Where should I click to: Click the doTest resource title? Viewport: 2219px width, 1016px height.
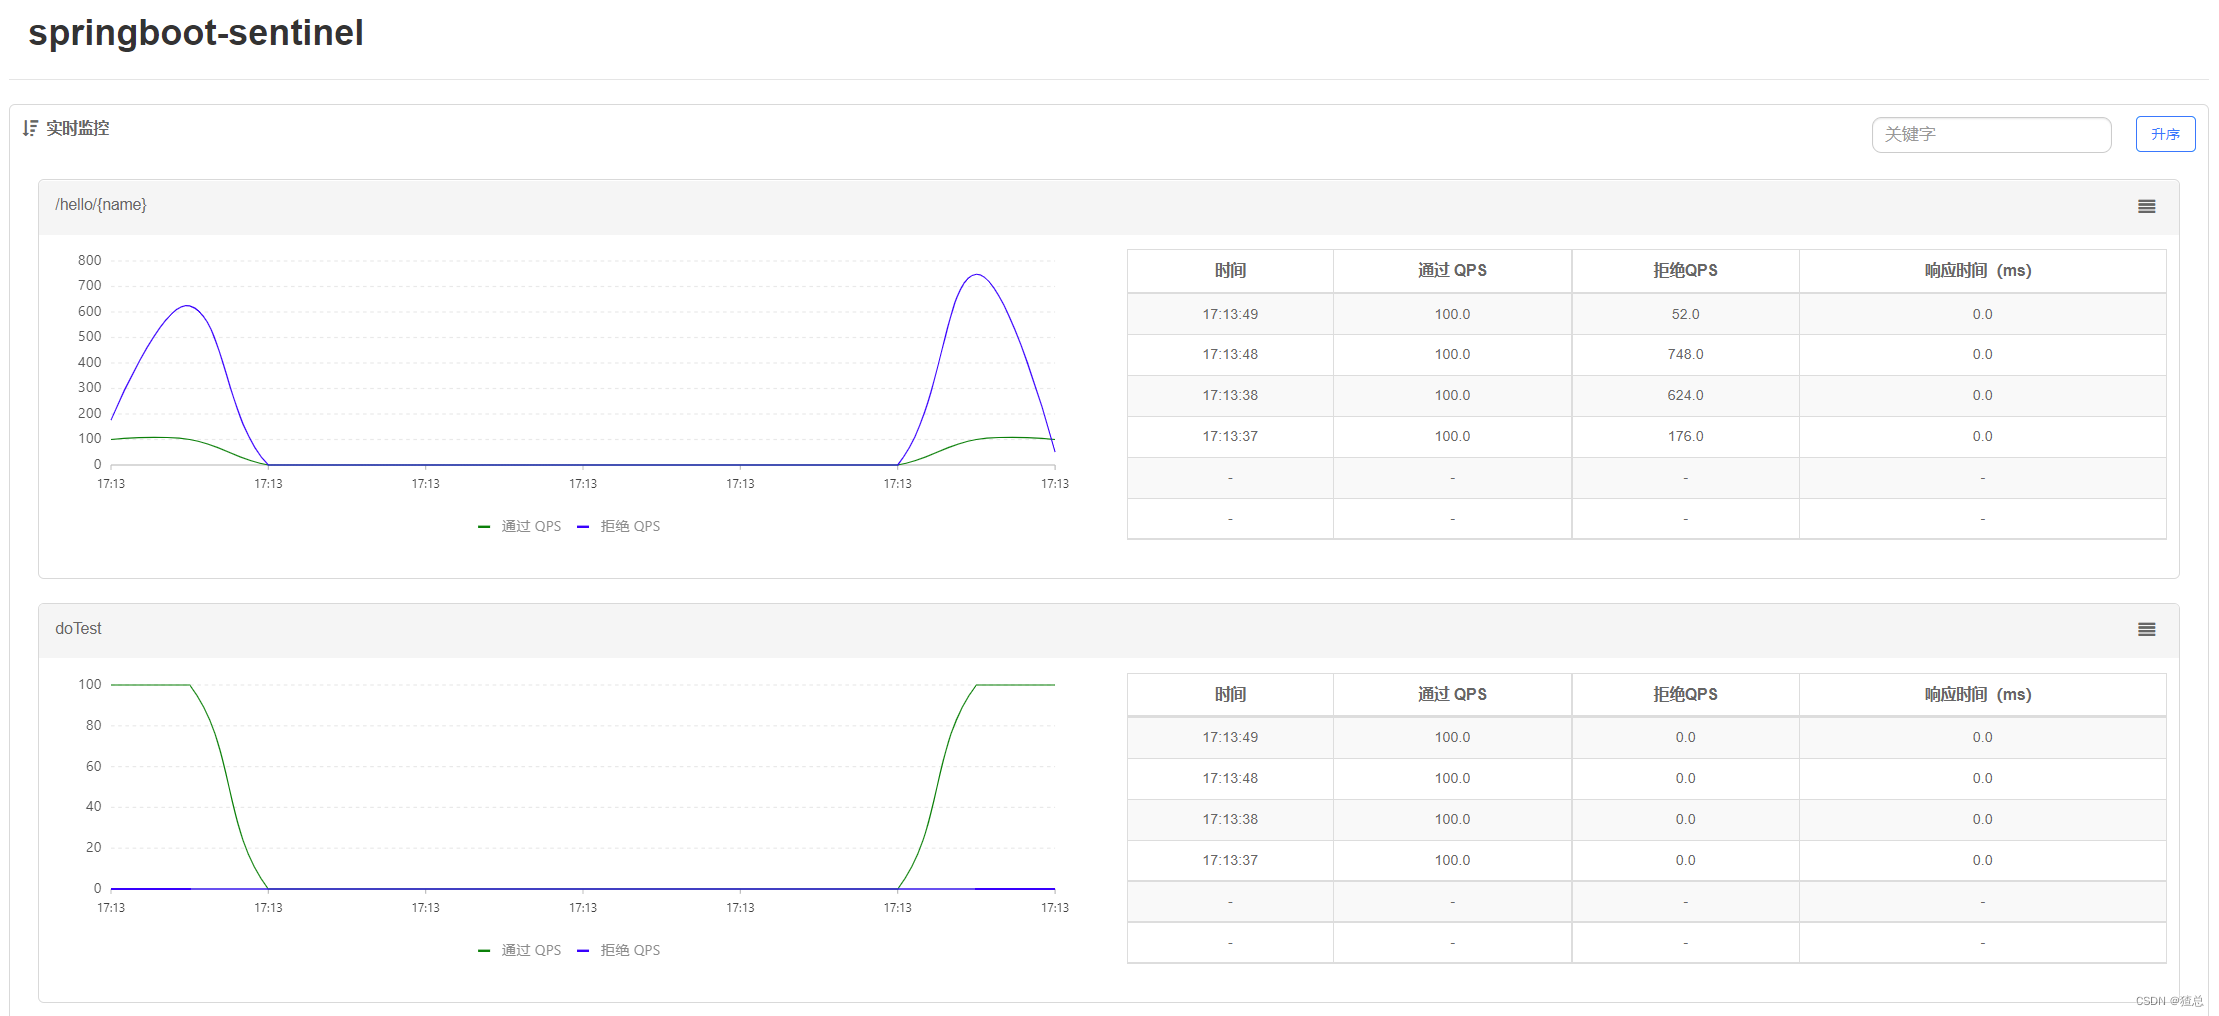click(x=78, y=628)
